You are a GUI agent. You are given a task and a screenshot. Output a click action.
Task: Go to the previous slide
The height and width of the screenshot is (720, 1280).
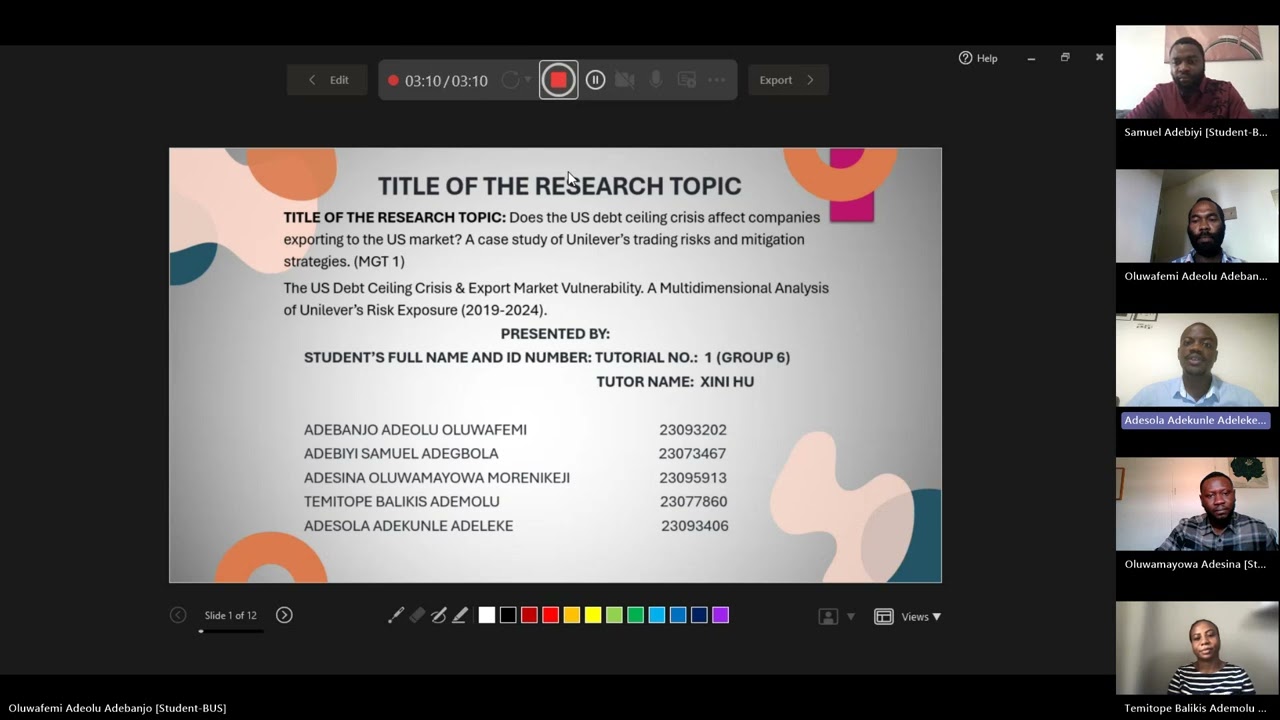[x=178, y=615]
